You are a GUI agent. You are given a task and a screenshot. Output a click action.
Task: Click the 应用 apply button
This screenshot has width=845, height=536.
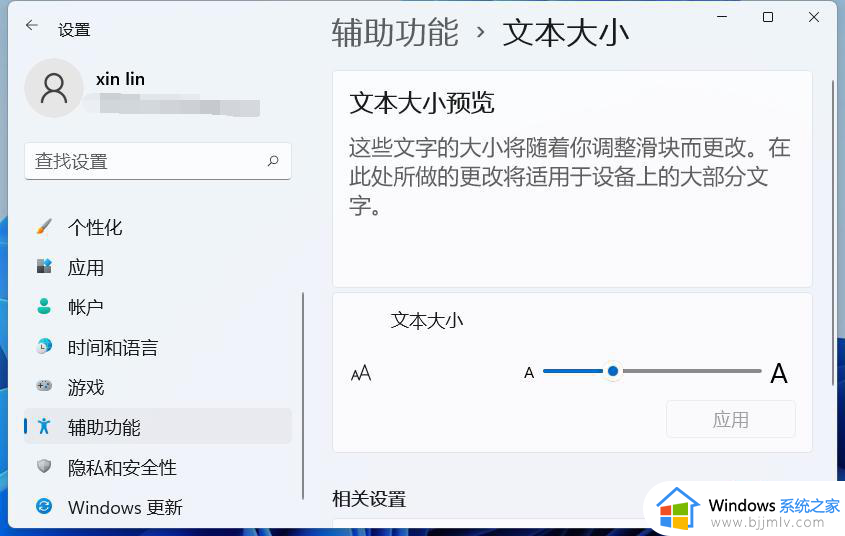[x=730, y=419]
